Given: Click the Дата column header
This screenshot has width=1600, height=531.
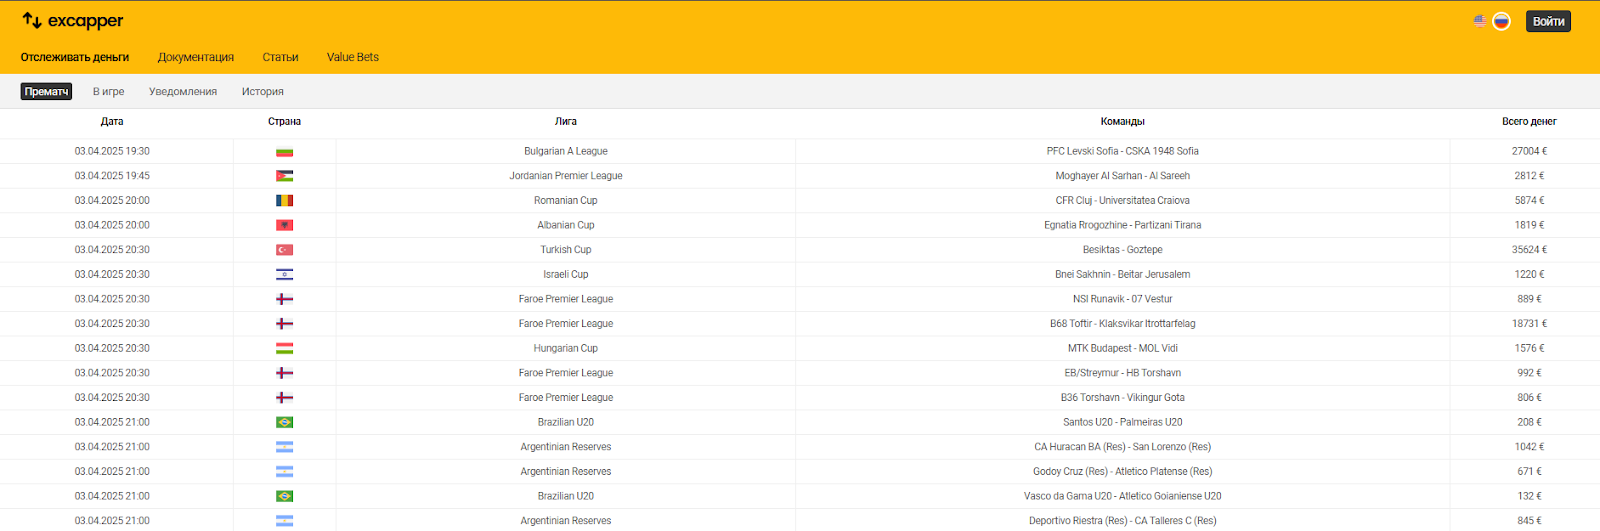Looking at the screenshot, I should click(x=112, y=121).
